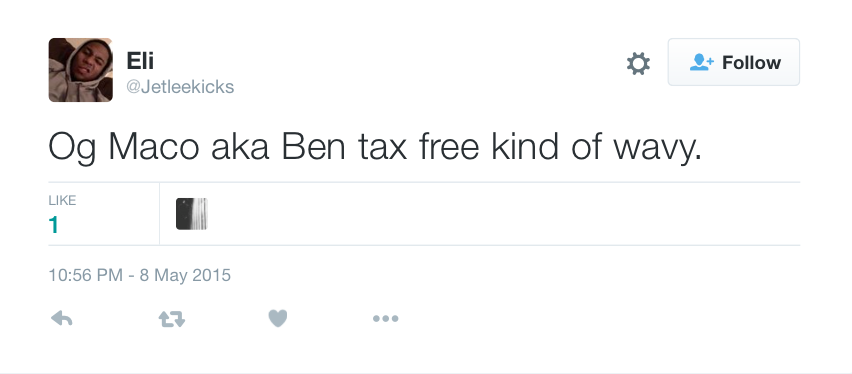The width and height of the screenshot is (852, 374).
Task: Follow the user Eli
Action: pyautogui.click(x=734, y=62)
